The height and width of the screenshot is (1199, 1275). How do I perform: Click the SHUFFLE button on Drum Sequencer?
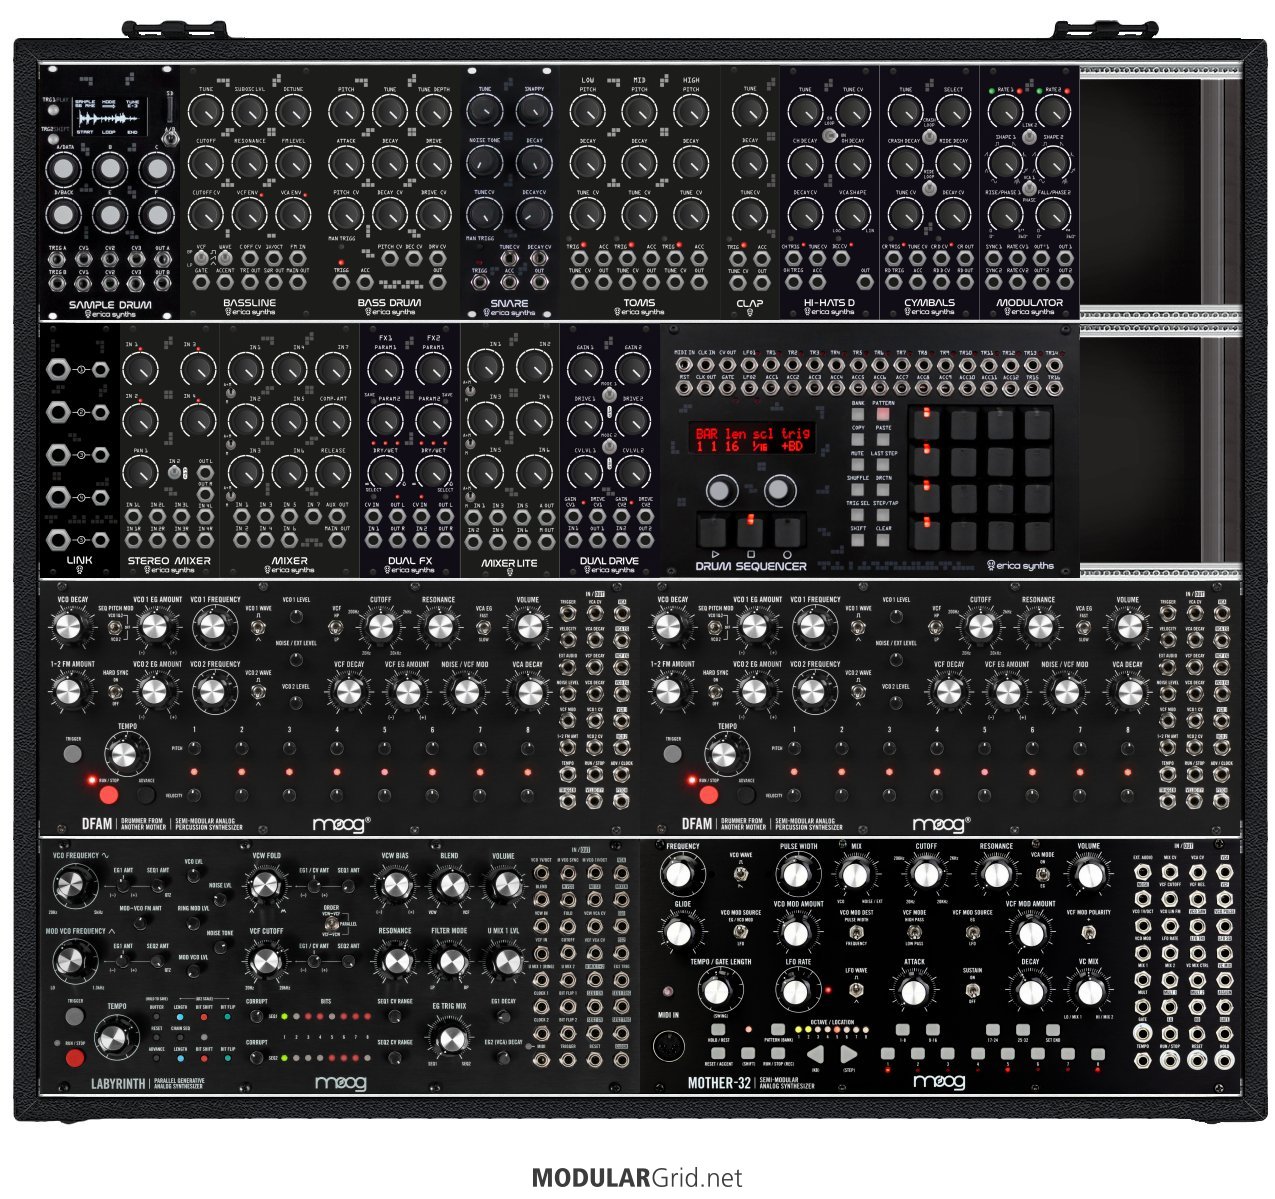tap(858, 490)
